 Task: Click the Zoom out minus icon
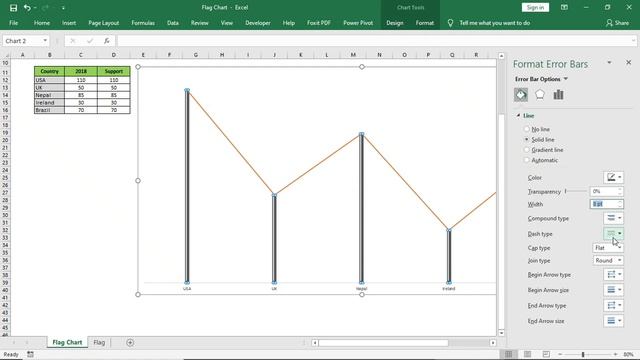click(x=560, y=354)
